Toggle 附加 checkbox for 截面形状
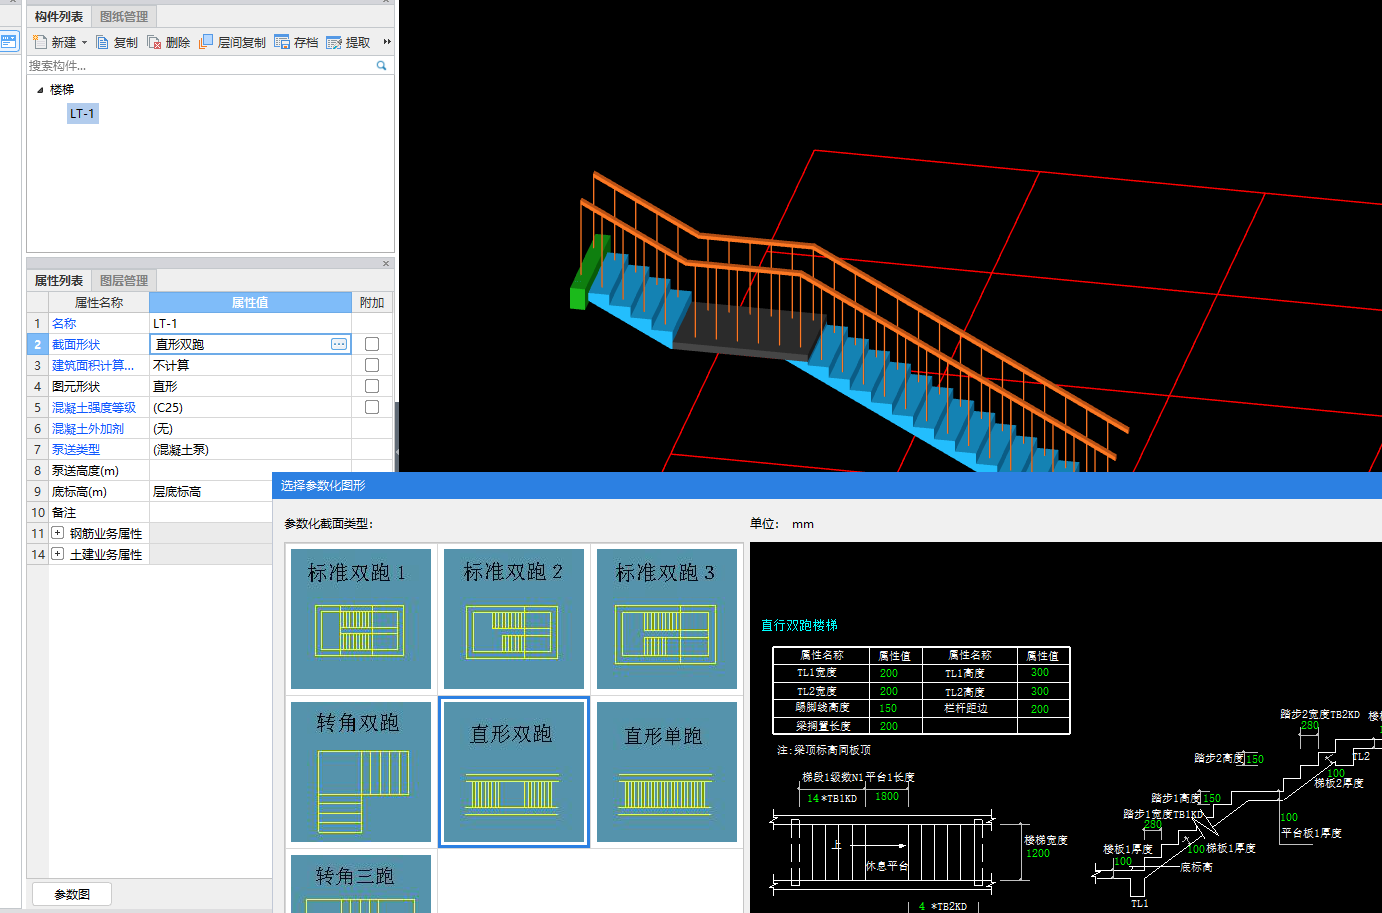The height and width of the screenshot is (913, 1382). click(372, 344)
